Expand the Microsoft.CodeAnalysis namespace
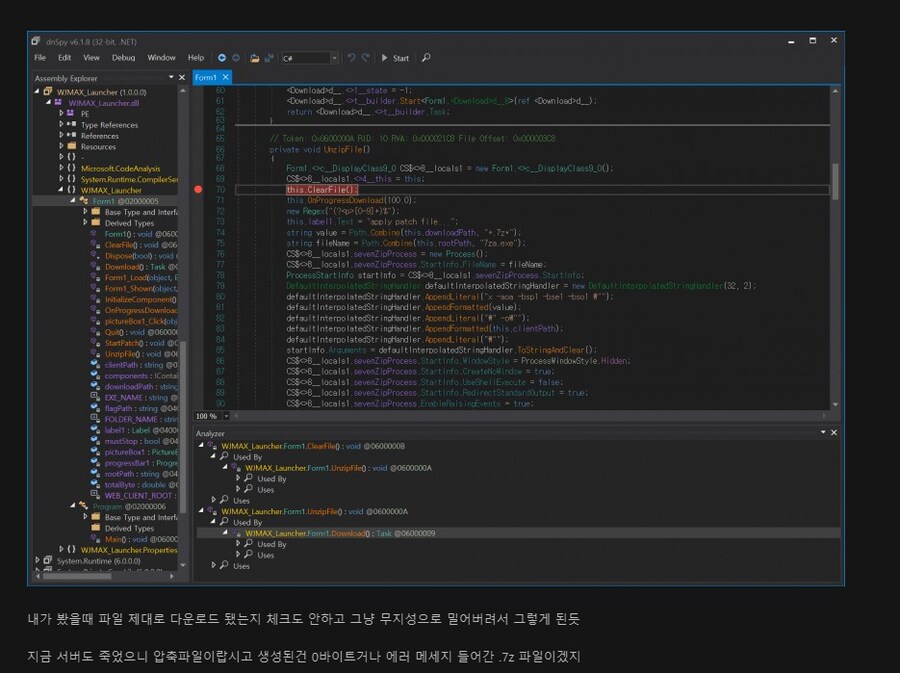 click(x=61, y=168)
